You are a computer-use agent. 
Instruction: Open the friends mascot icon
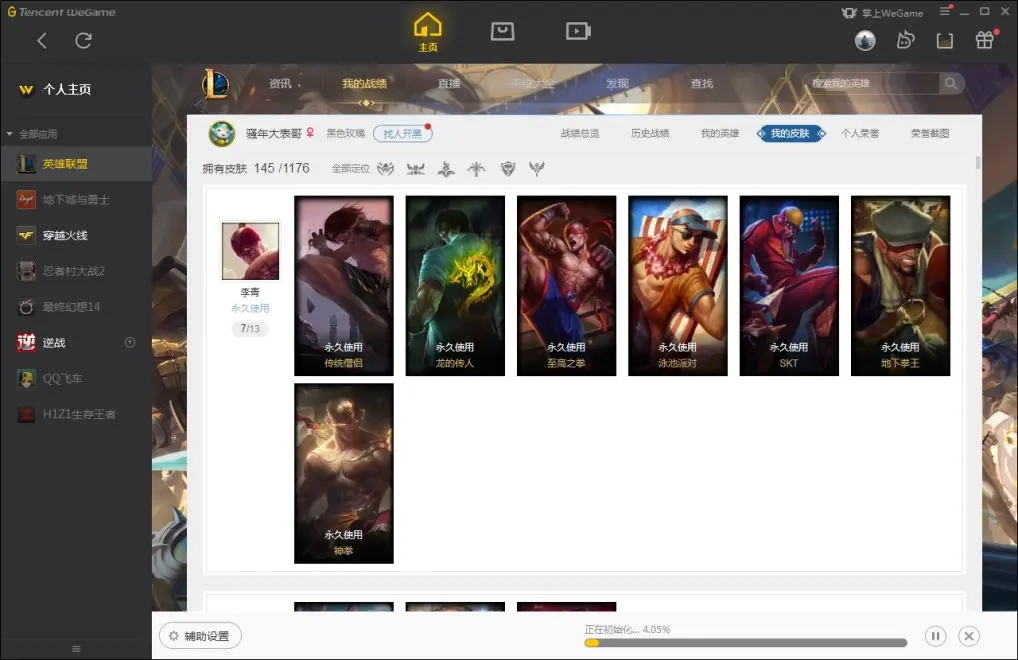pyautogui.click(x=905, y=40)
